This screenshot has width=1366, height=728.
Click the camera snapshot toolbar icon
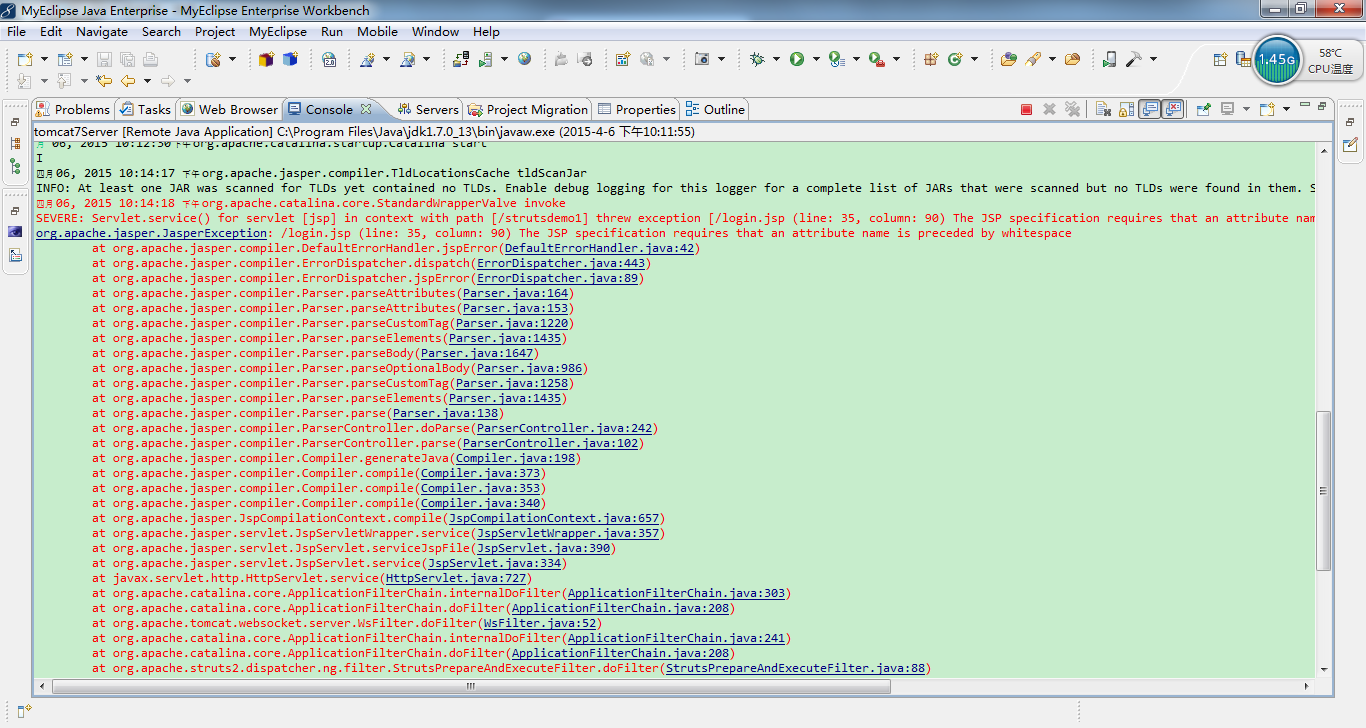pyautogui.click(x=702, y=59)
